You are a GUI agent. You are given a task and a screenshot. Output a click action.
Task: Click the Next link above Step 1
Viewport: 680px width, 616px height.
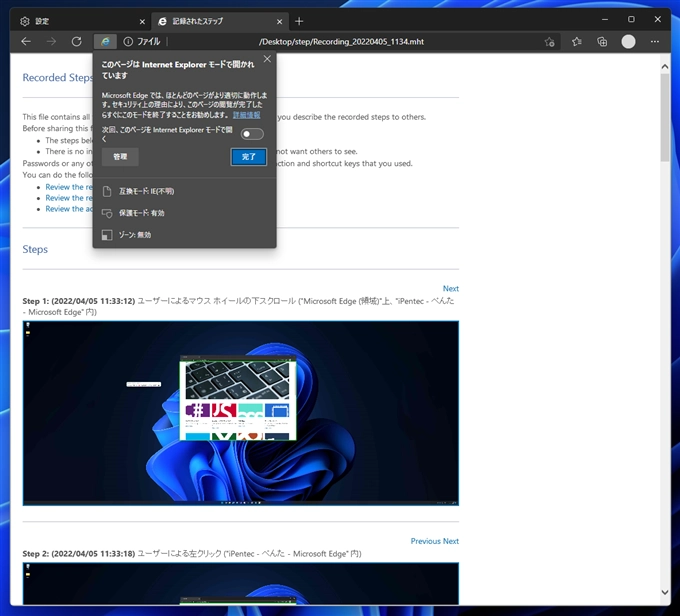pos(451,288)
